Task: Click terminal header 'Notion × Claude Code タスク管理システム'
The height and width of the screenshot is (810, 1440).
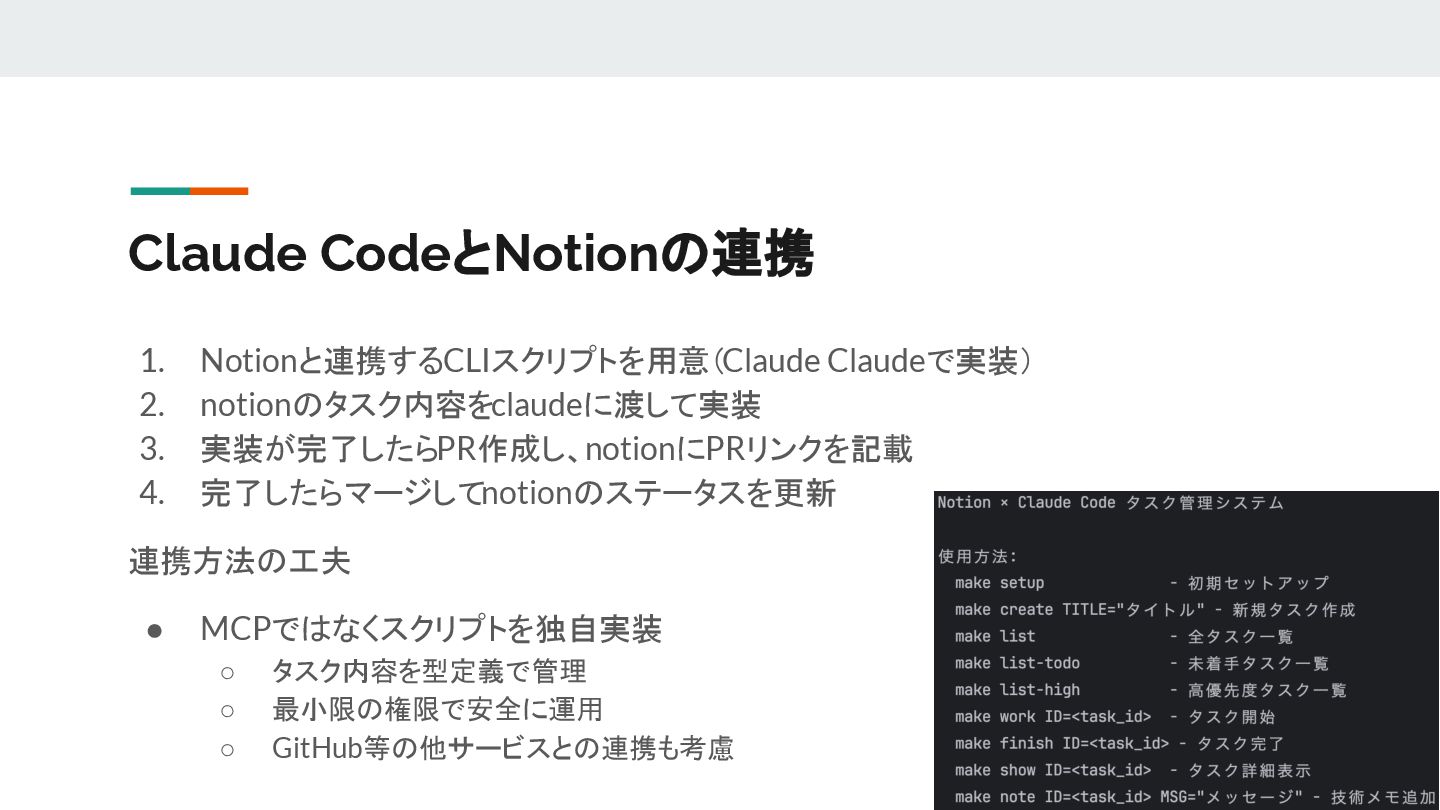Action: [x=1110, y=503]
